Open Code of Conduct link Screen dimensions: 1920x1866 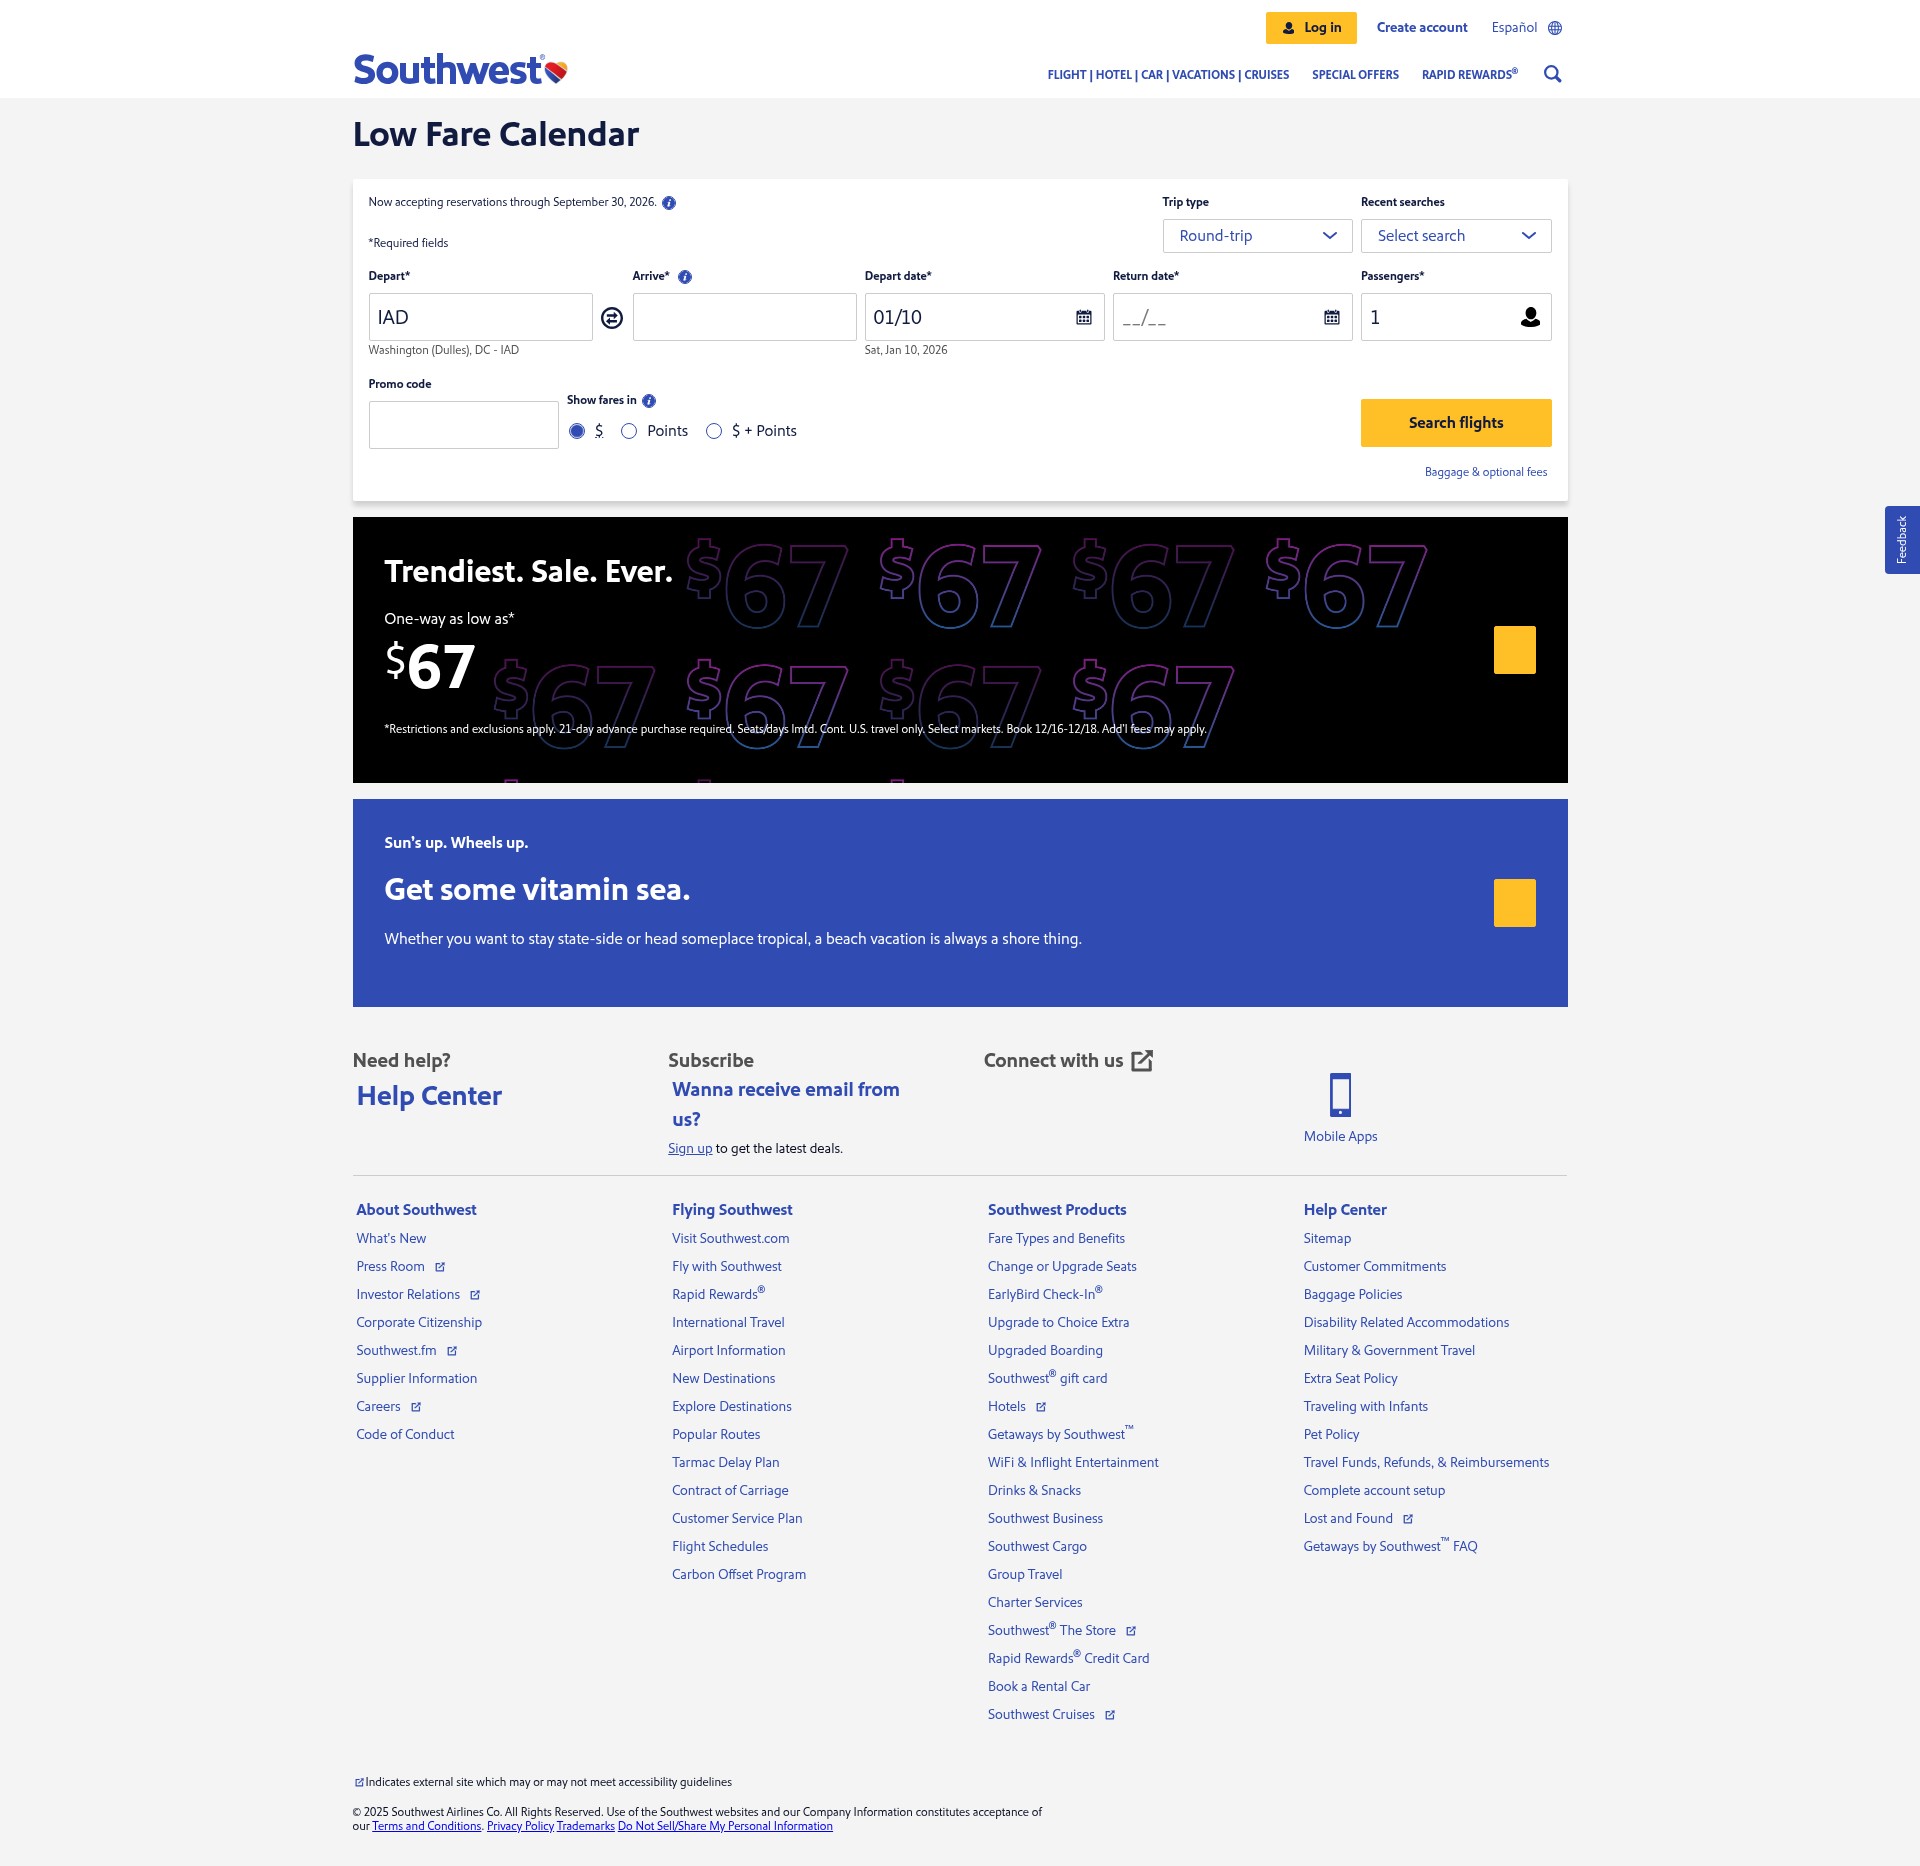coord(405,1435)
